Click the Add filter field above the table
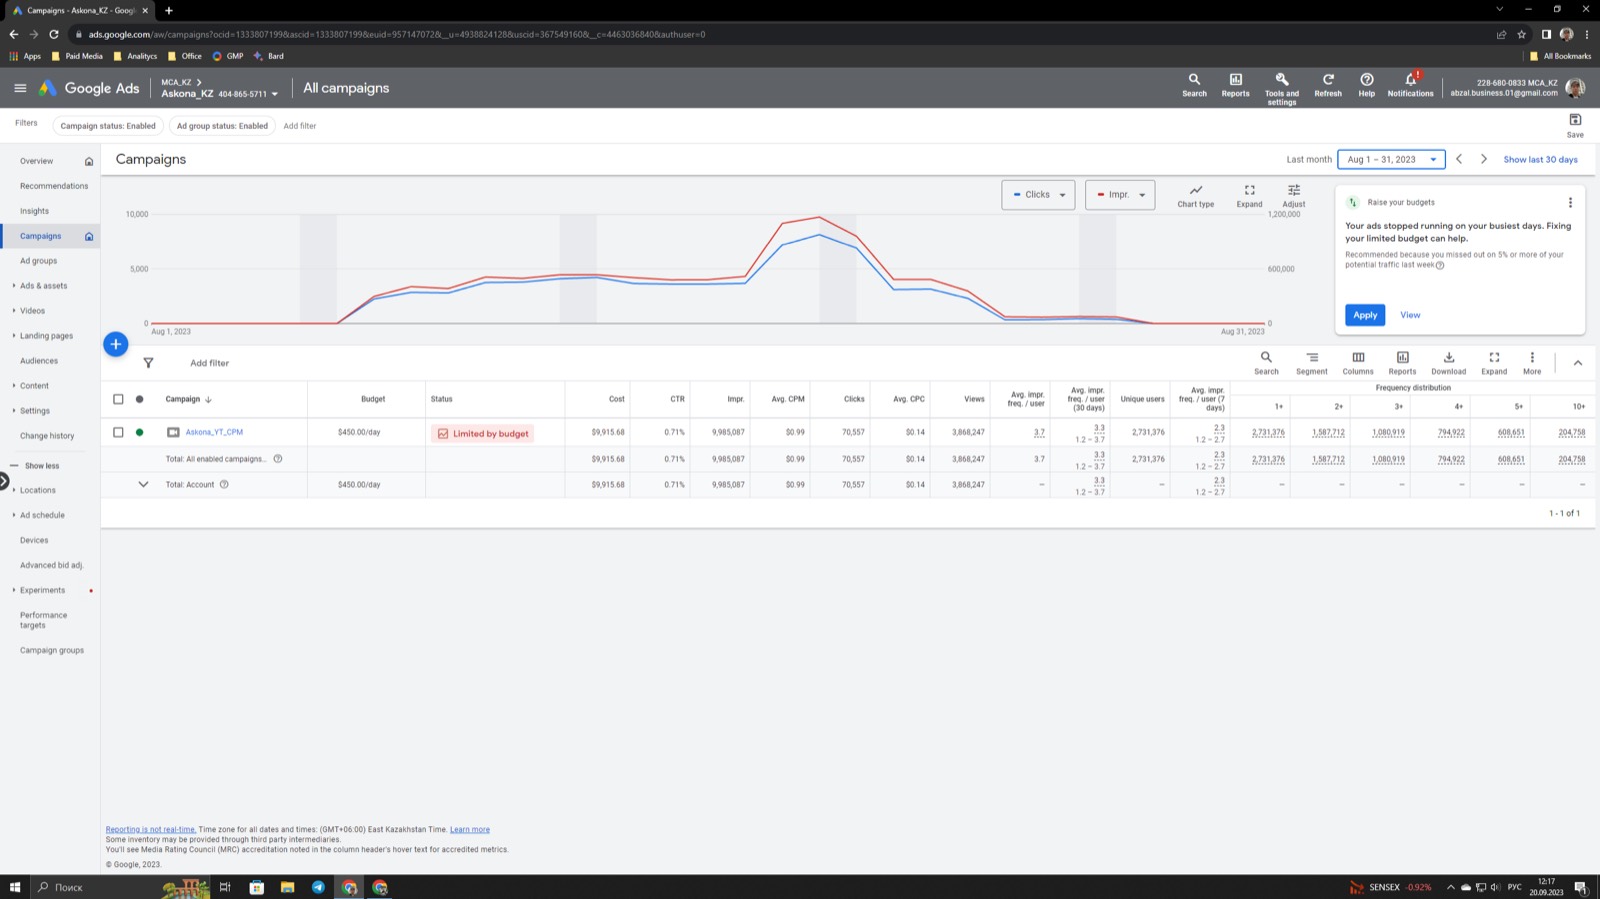 coord(209,363)
